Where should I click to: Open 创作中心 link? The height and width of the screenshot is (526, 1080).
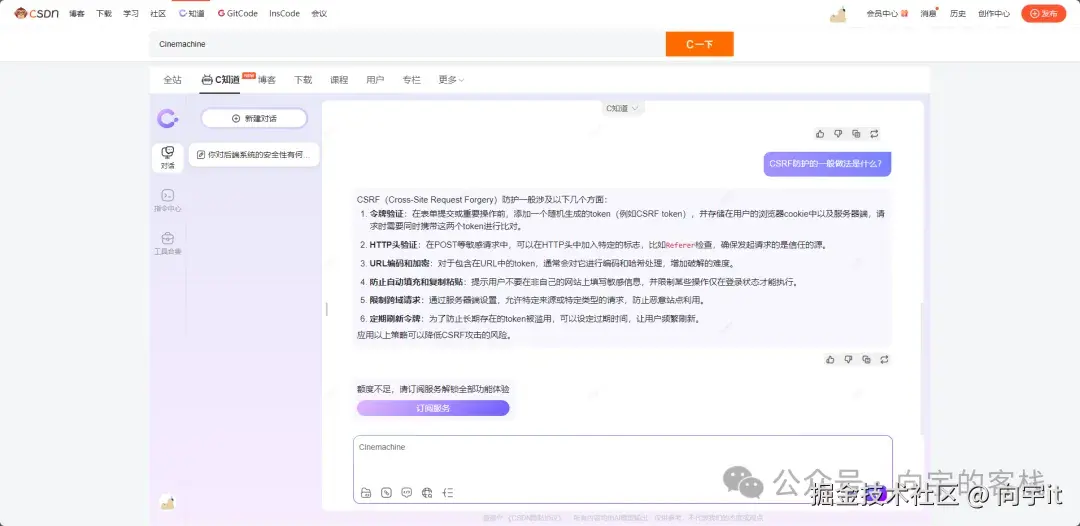(x=994, y=13)
